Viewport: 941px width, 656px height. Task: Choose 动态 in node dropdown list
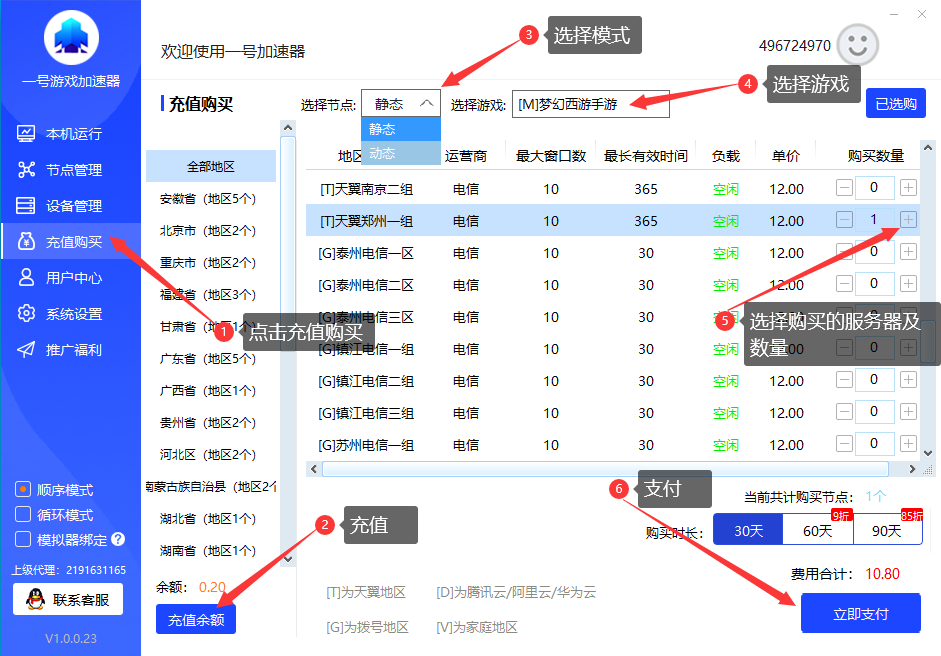tap(401, 153)
